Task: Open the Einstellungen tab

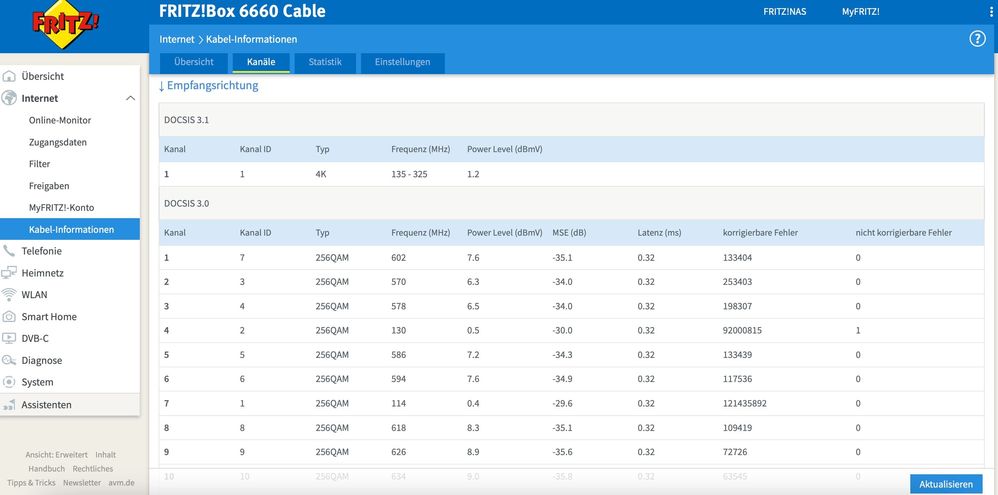Action: click(x=402, y=62)
